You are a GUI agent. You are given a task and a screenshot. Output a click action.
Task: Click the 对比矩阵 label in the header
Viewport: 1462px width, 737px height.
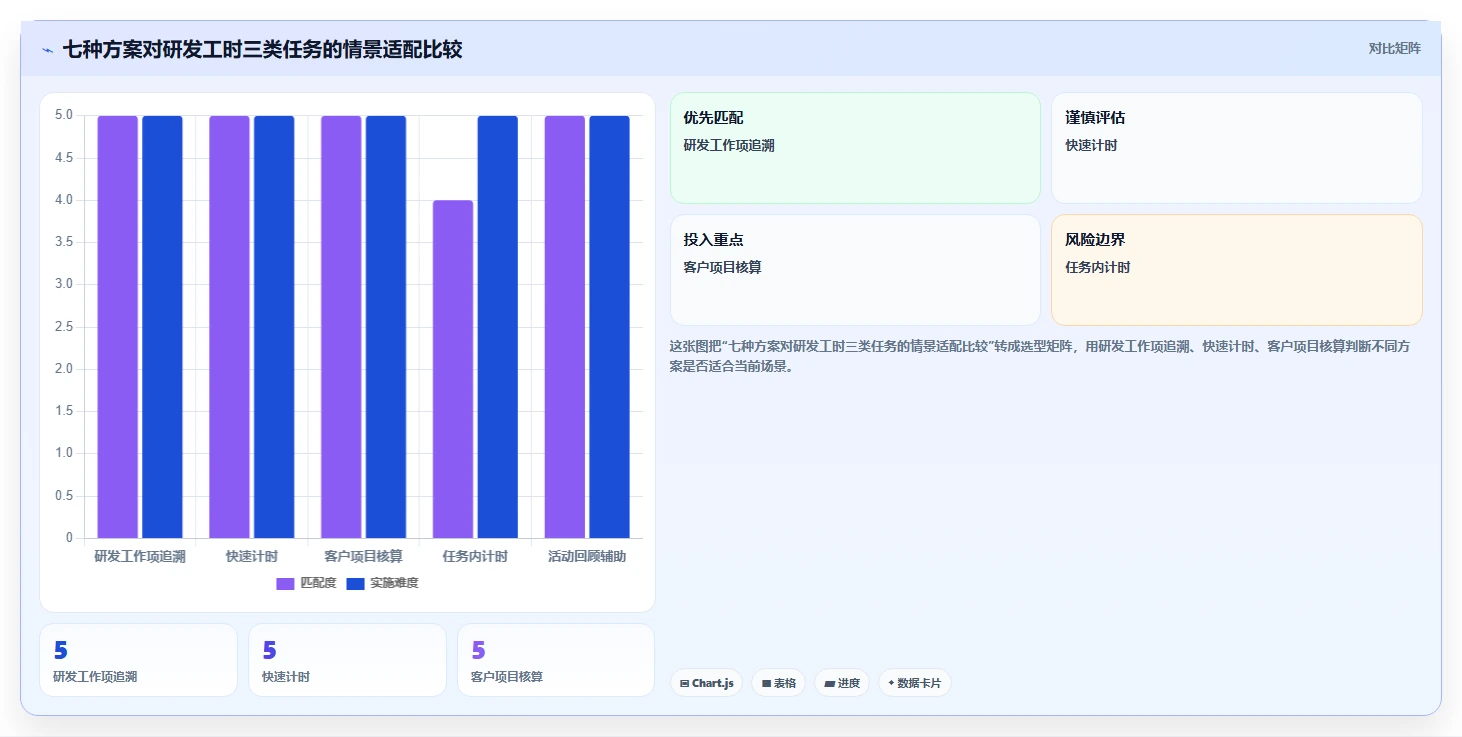point(1394,48)
